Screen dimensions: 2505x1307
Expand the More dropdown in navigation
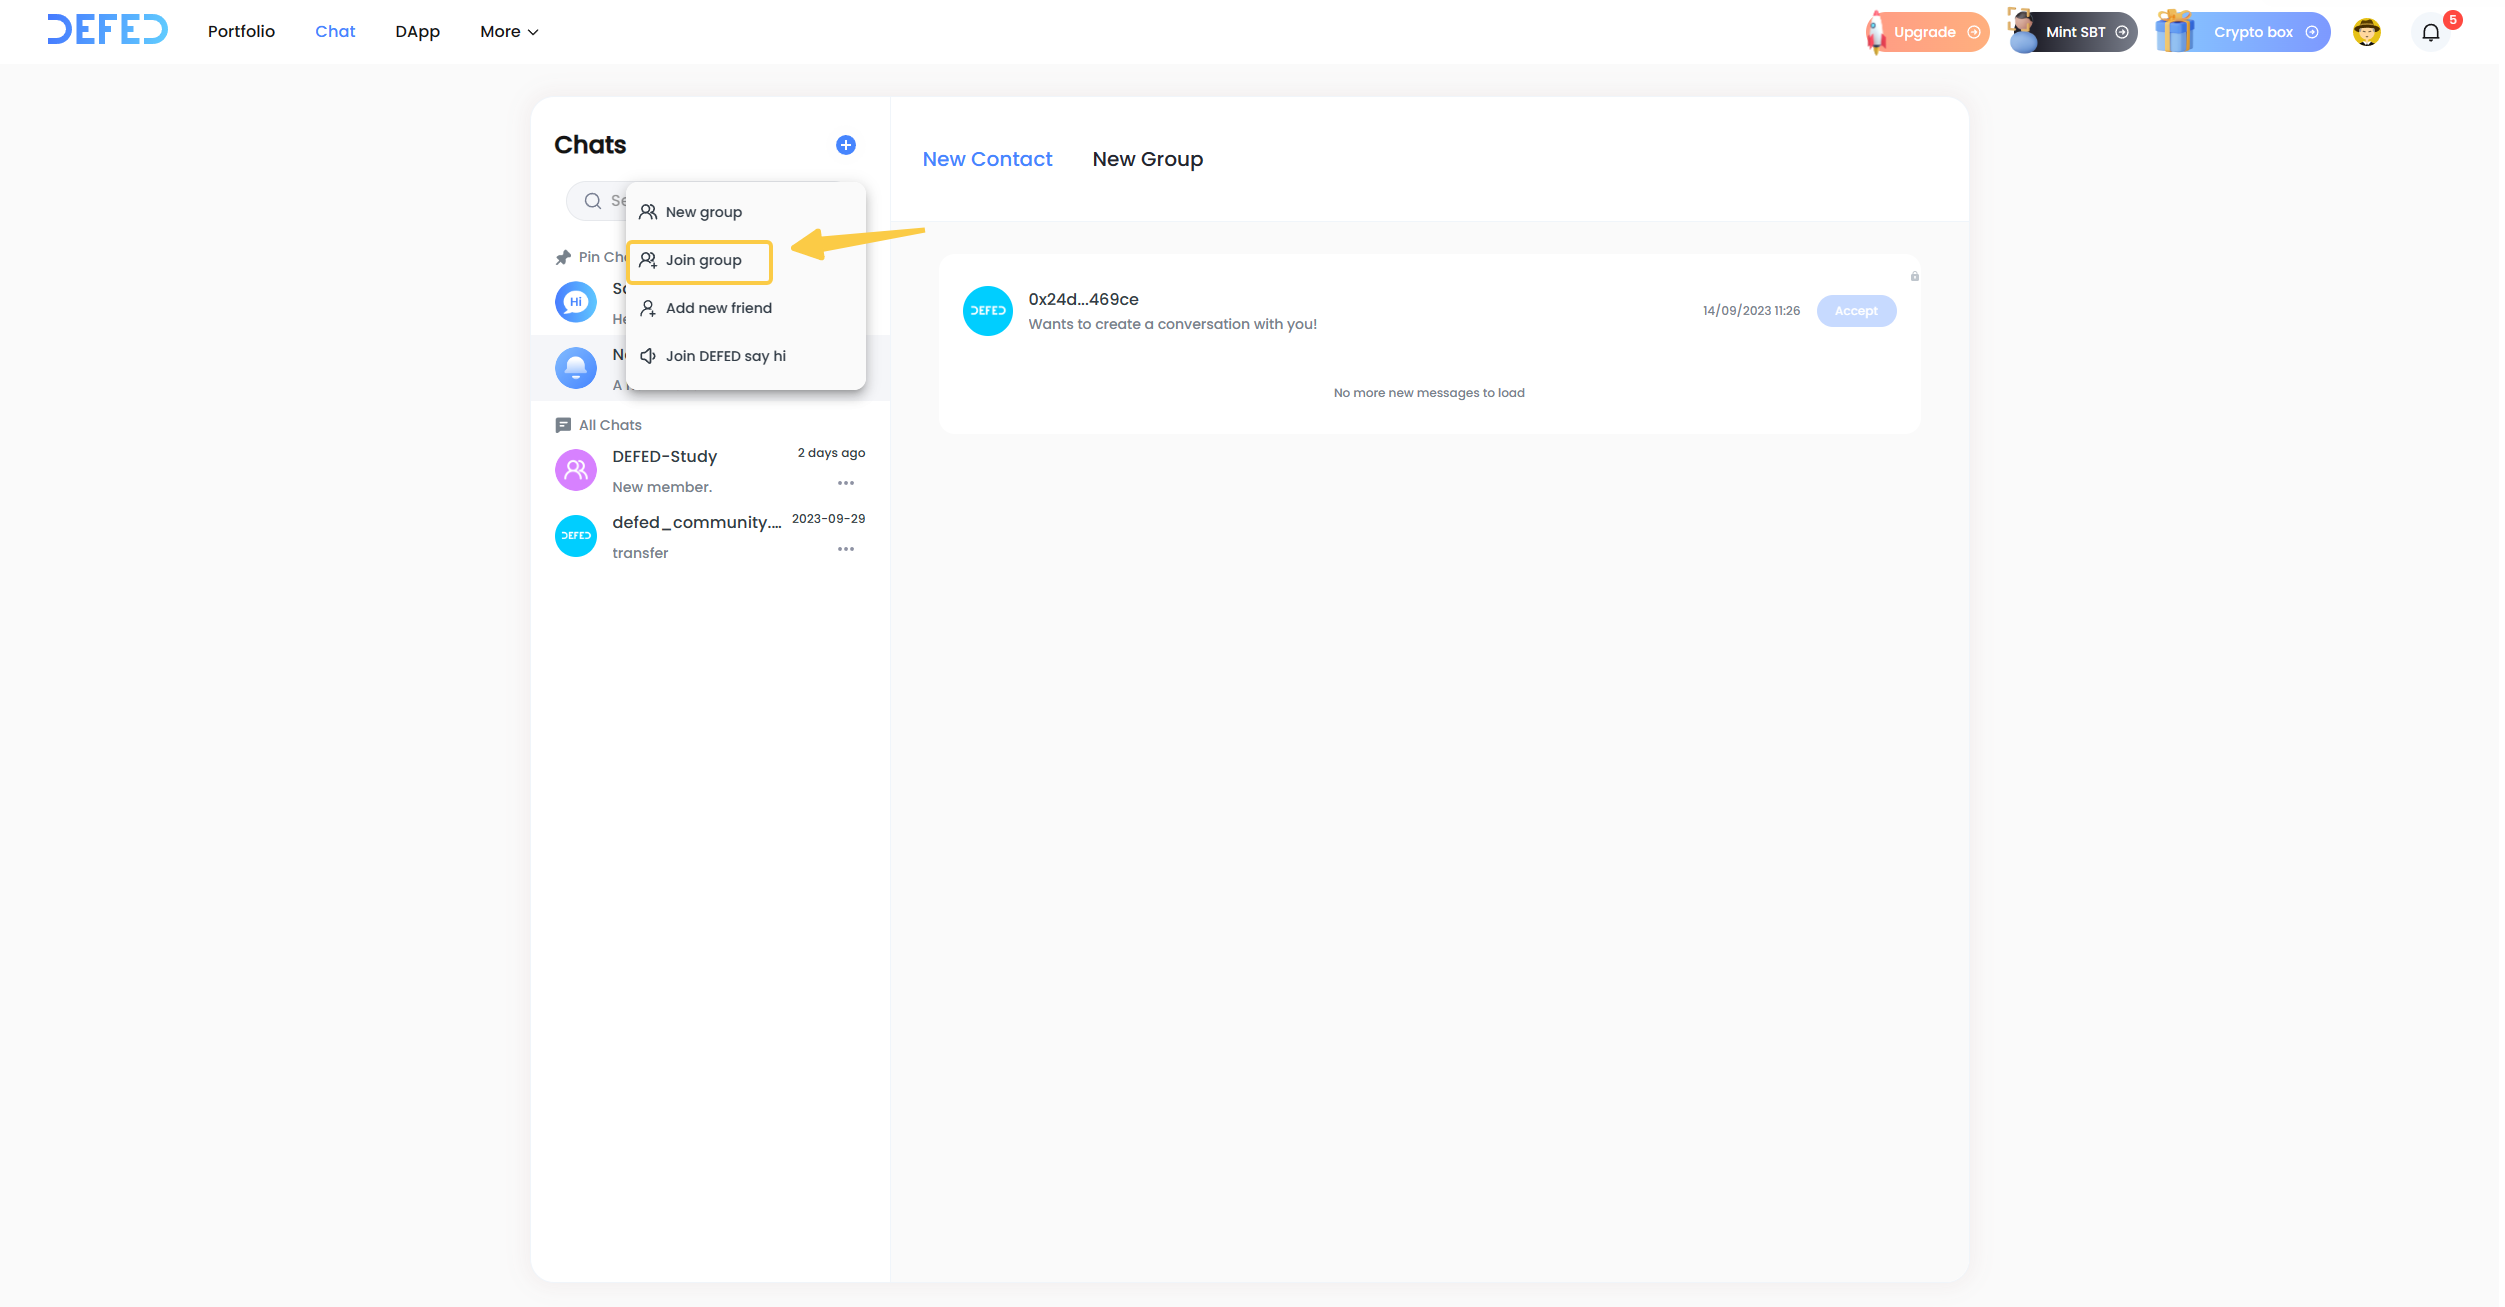coord(508,32)
